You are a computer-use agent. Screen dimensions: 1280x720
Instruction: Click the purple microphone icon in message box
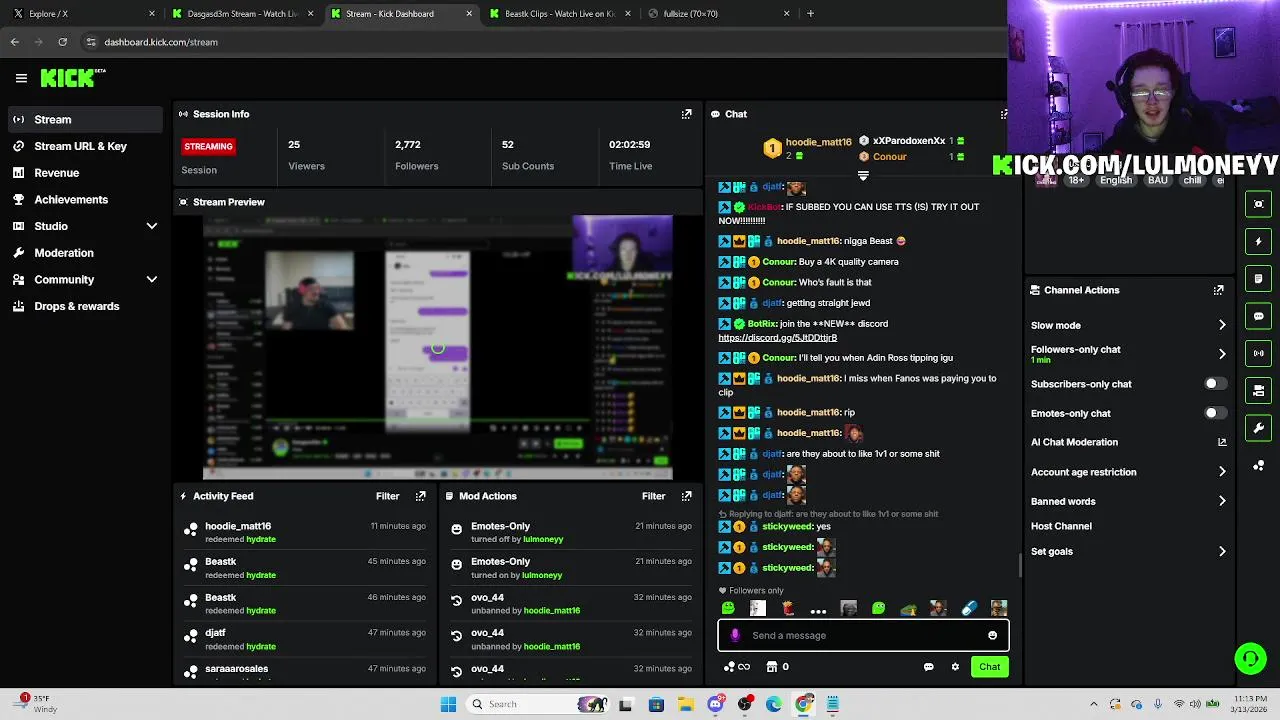coord(736,635)
